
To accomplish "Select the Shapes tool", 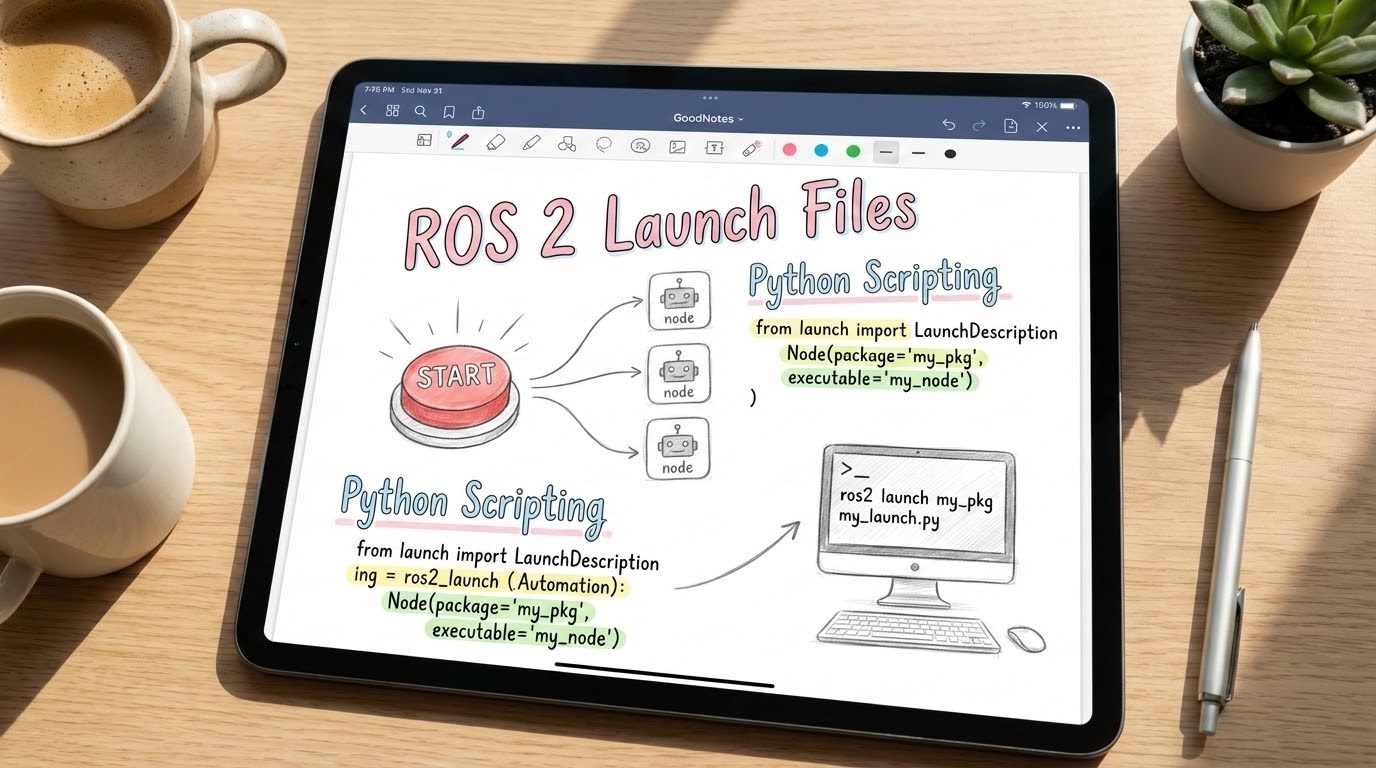I will pyautogui.click(x=567, y=144).
